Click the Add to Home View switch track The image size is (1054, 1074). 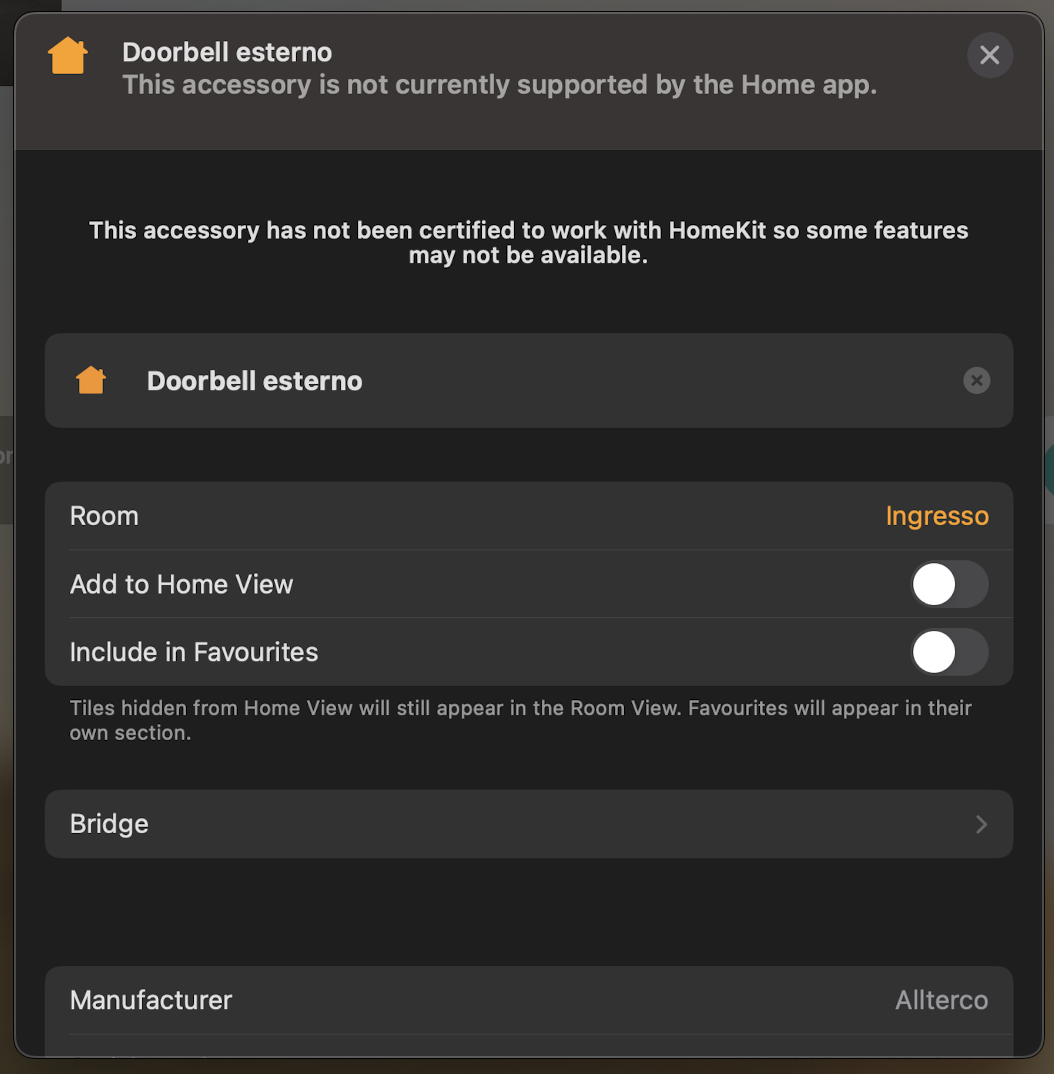(950, 584)
